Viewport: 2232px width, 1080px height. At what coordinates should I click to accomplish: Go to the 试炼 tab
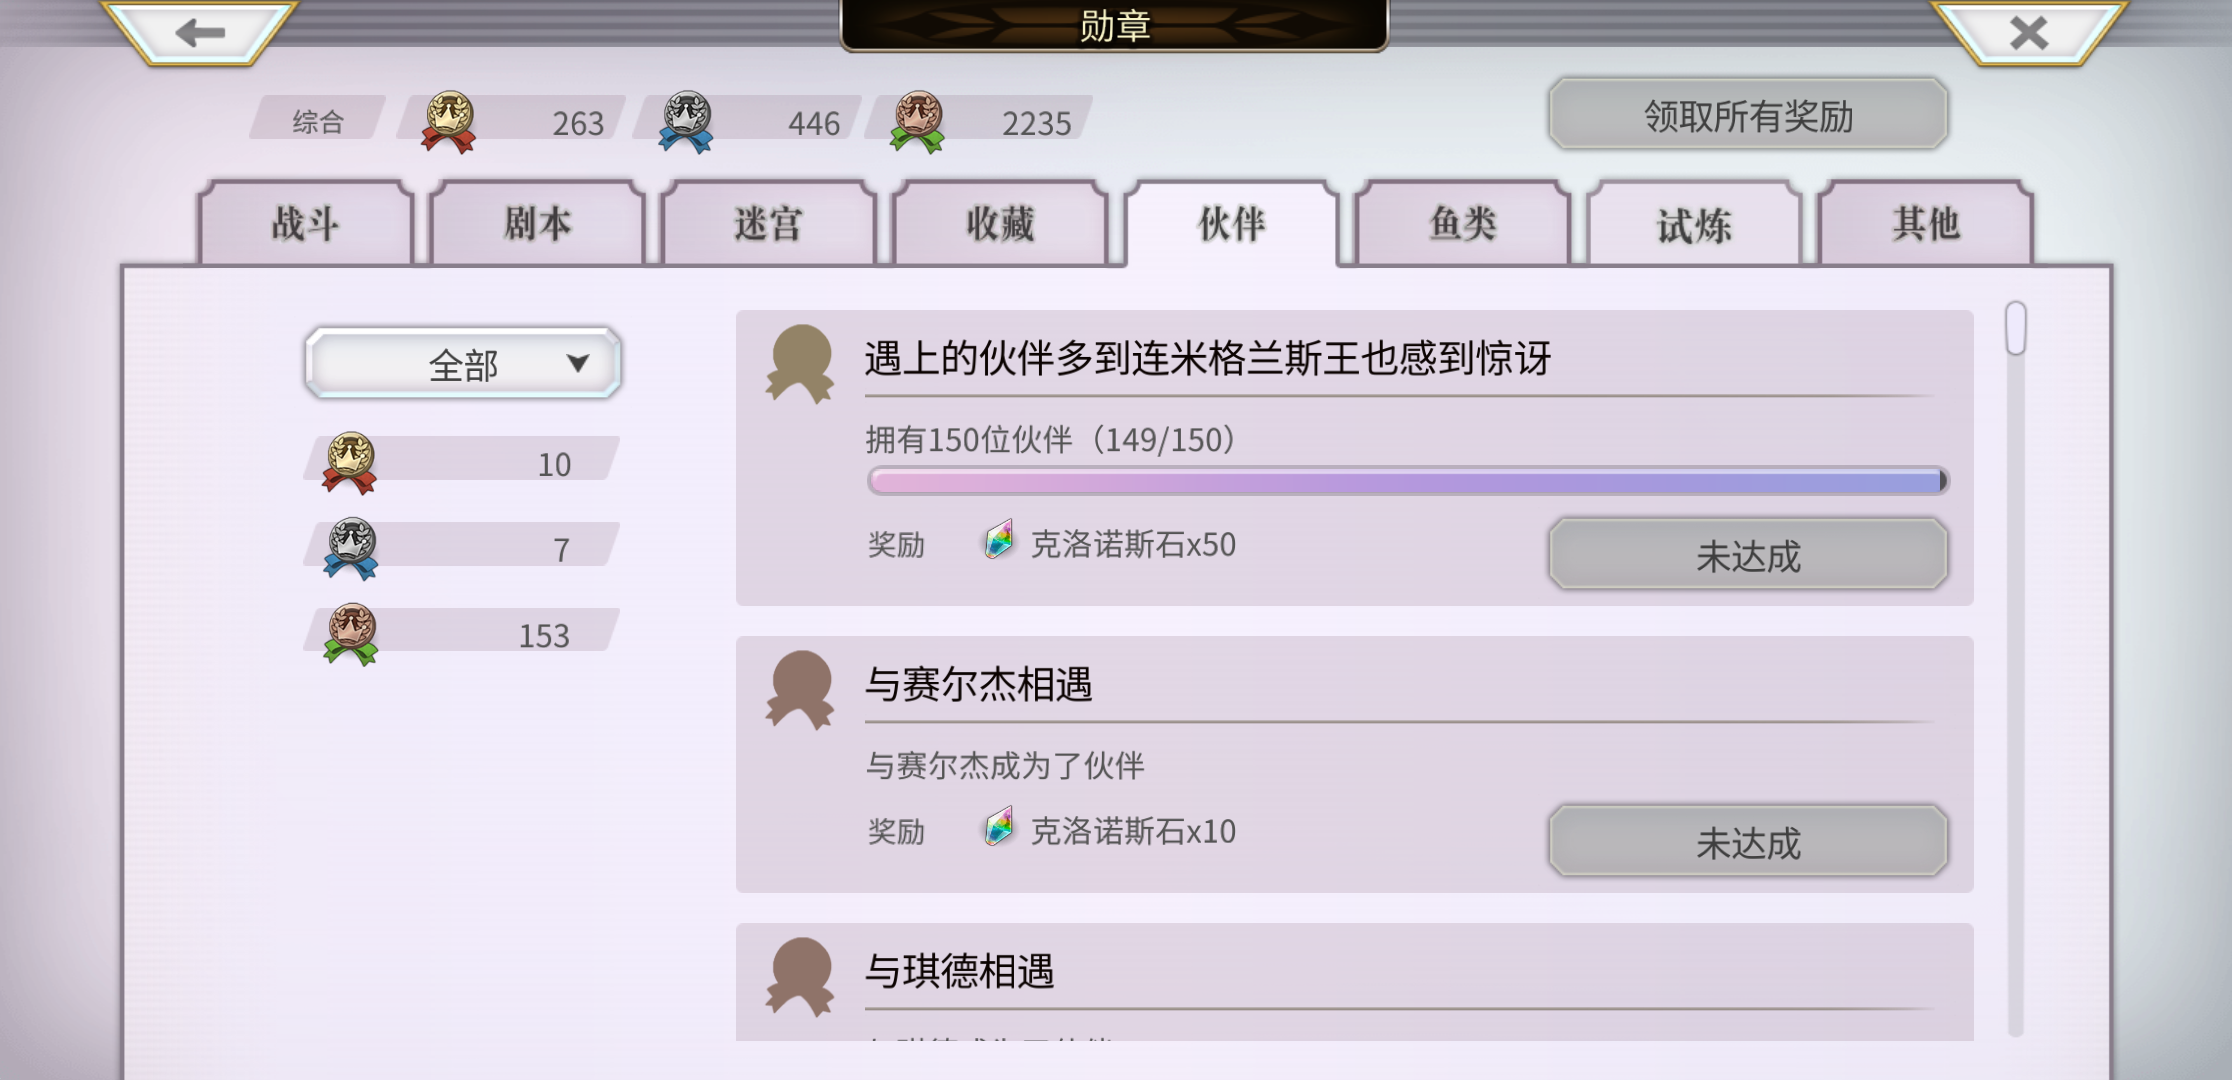tap(1694, 223)
